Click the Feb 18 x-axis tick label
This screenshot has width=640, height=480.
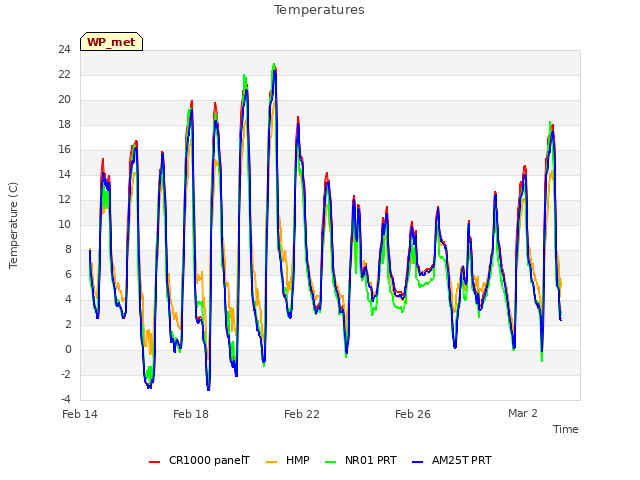[x=191, y=414]
